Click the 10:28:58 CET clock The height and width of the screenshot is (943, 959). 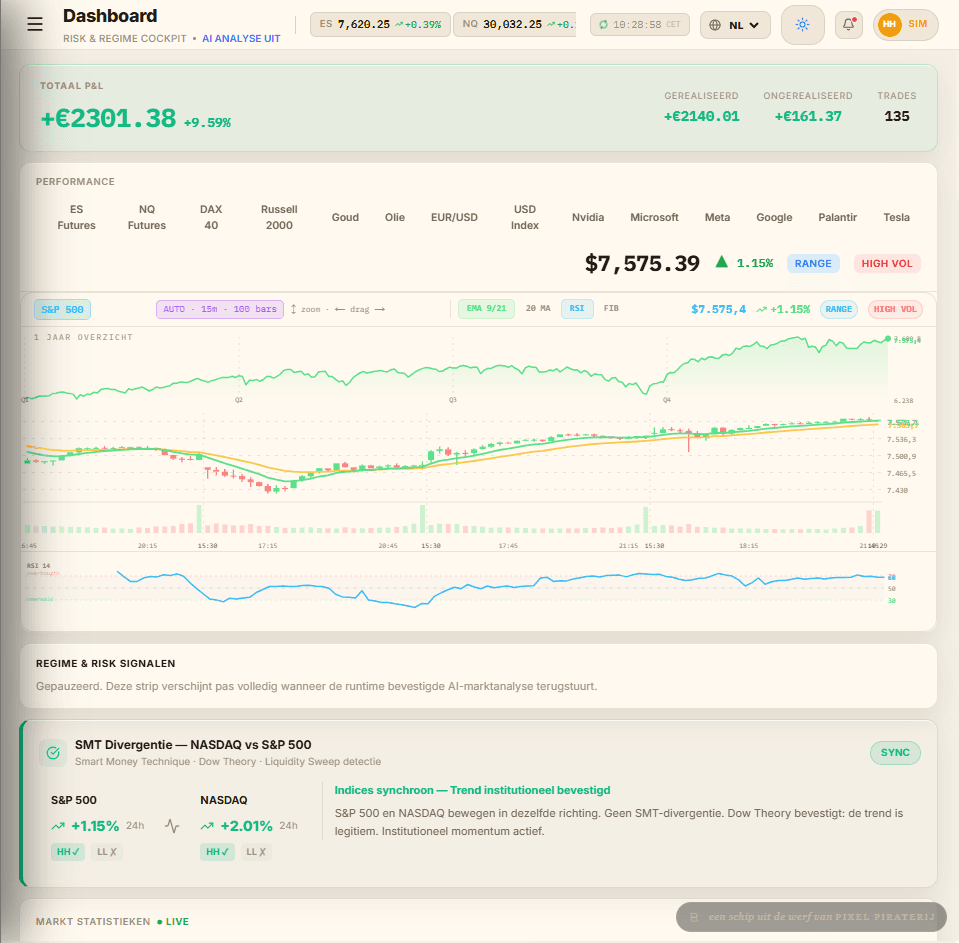coord(640,24)
